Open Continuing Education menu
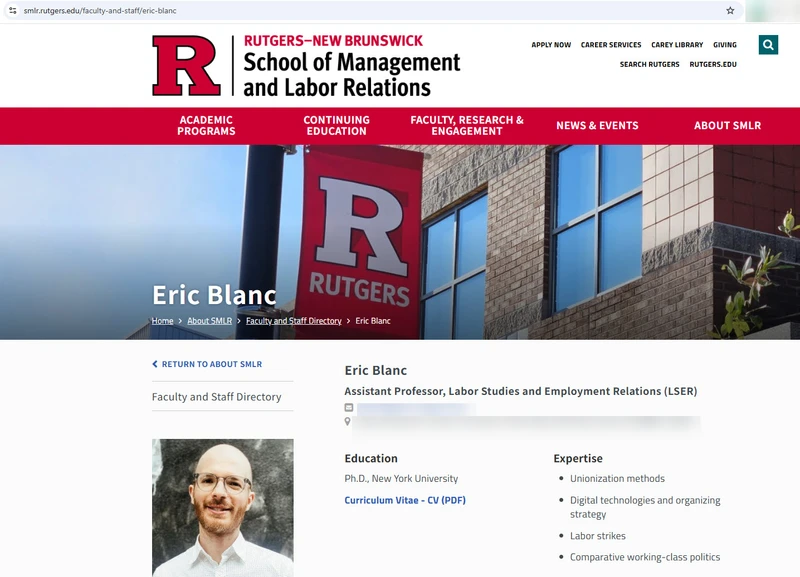 click(x=336, y=126)
